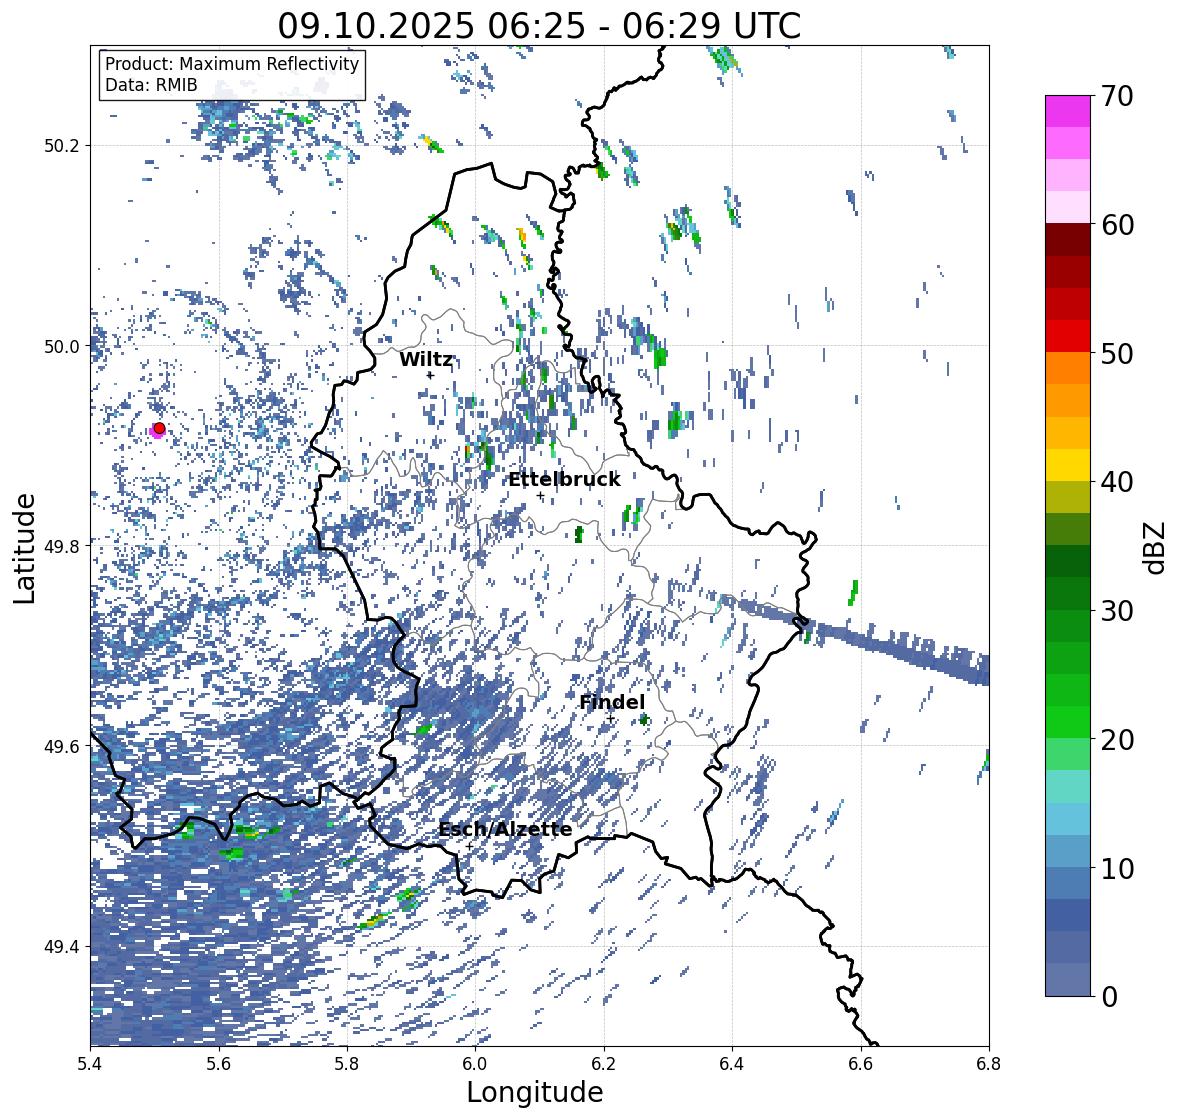
Task: Click the longitude tick label 6.4
Action: [732, 1064]
